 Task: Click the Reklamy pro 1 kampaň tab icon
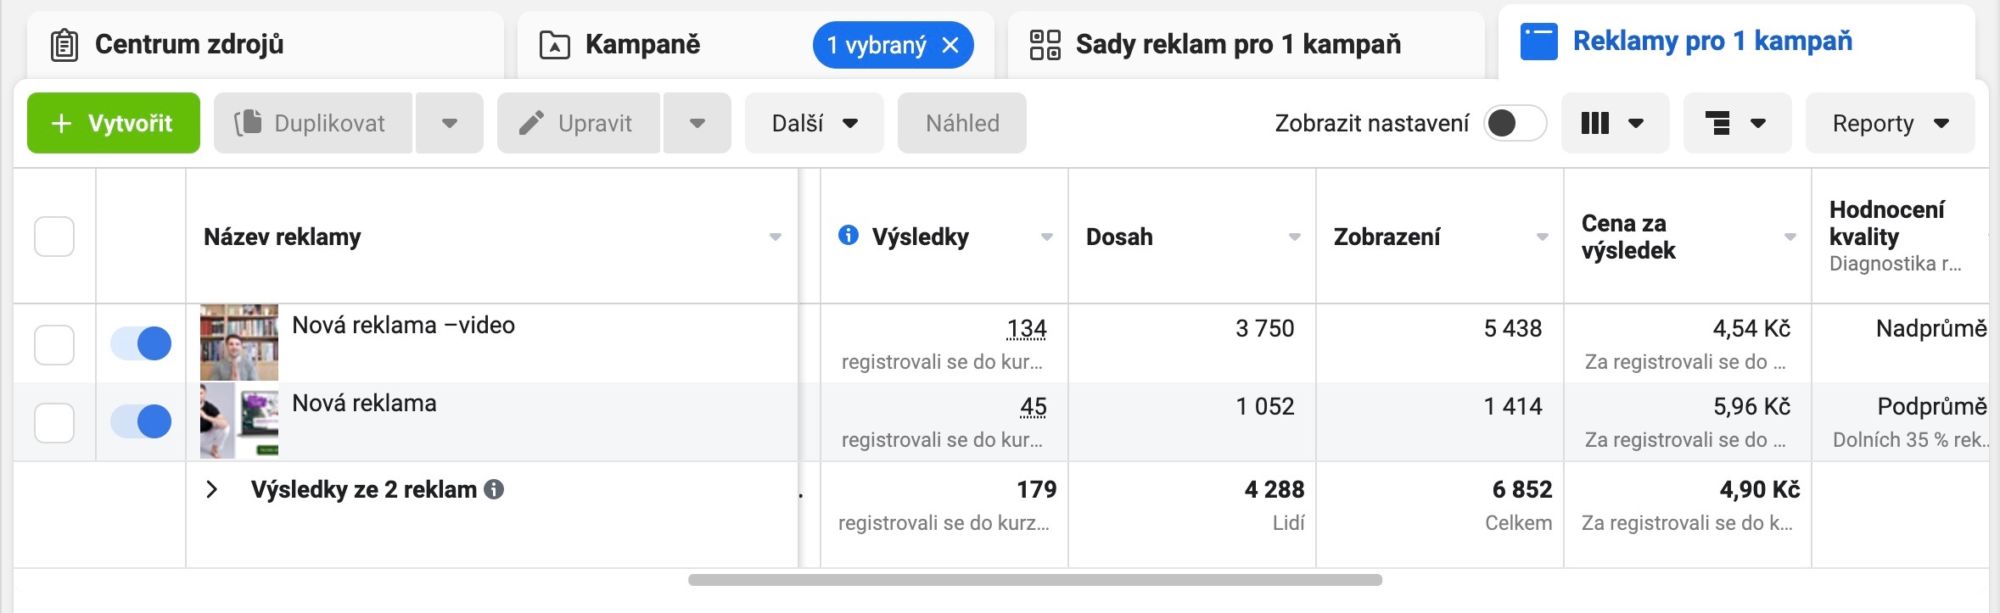1538,42
